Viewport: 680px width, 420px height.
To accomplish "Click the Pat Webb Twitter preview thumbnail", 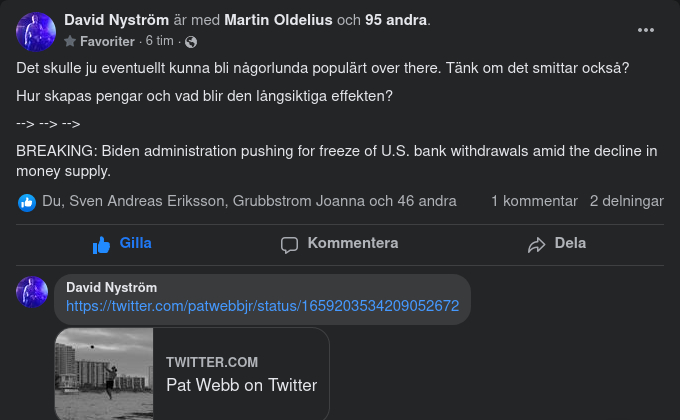I will (x=104, y=374).
